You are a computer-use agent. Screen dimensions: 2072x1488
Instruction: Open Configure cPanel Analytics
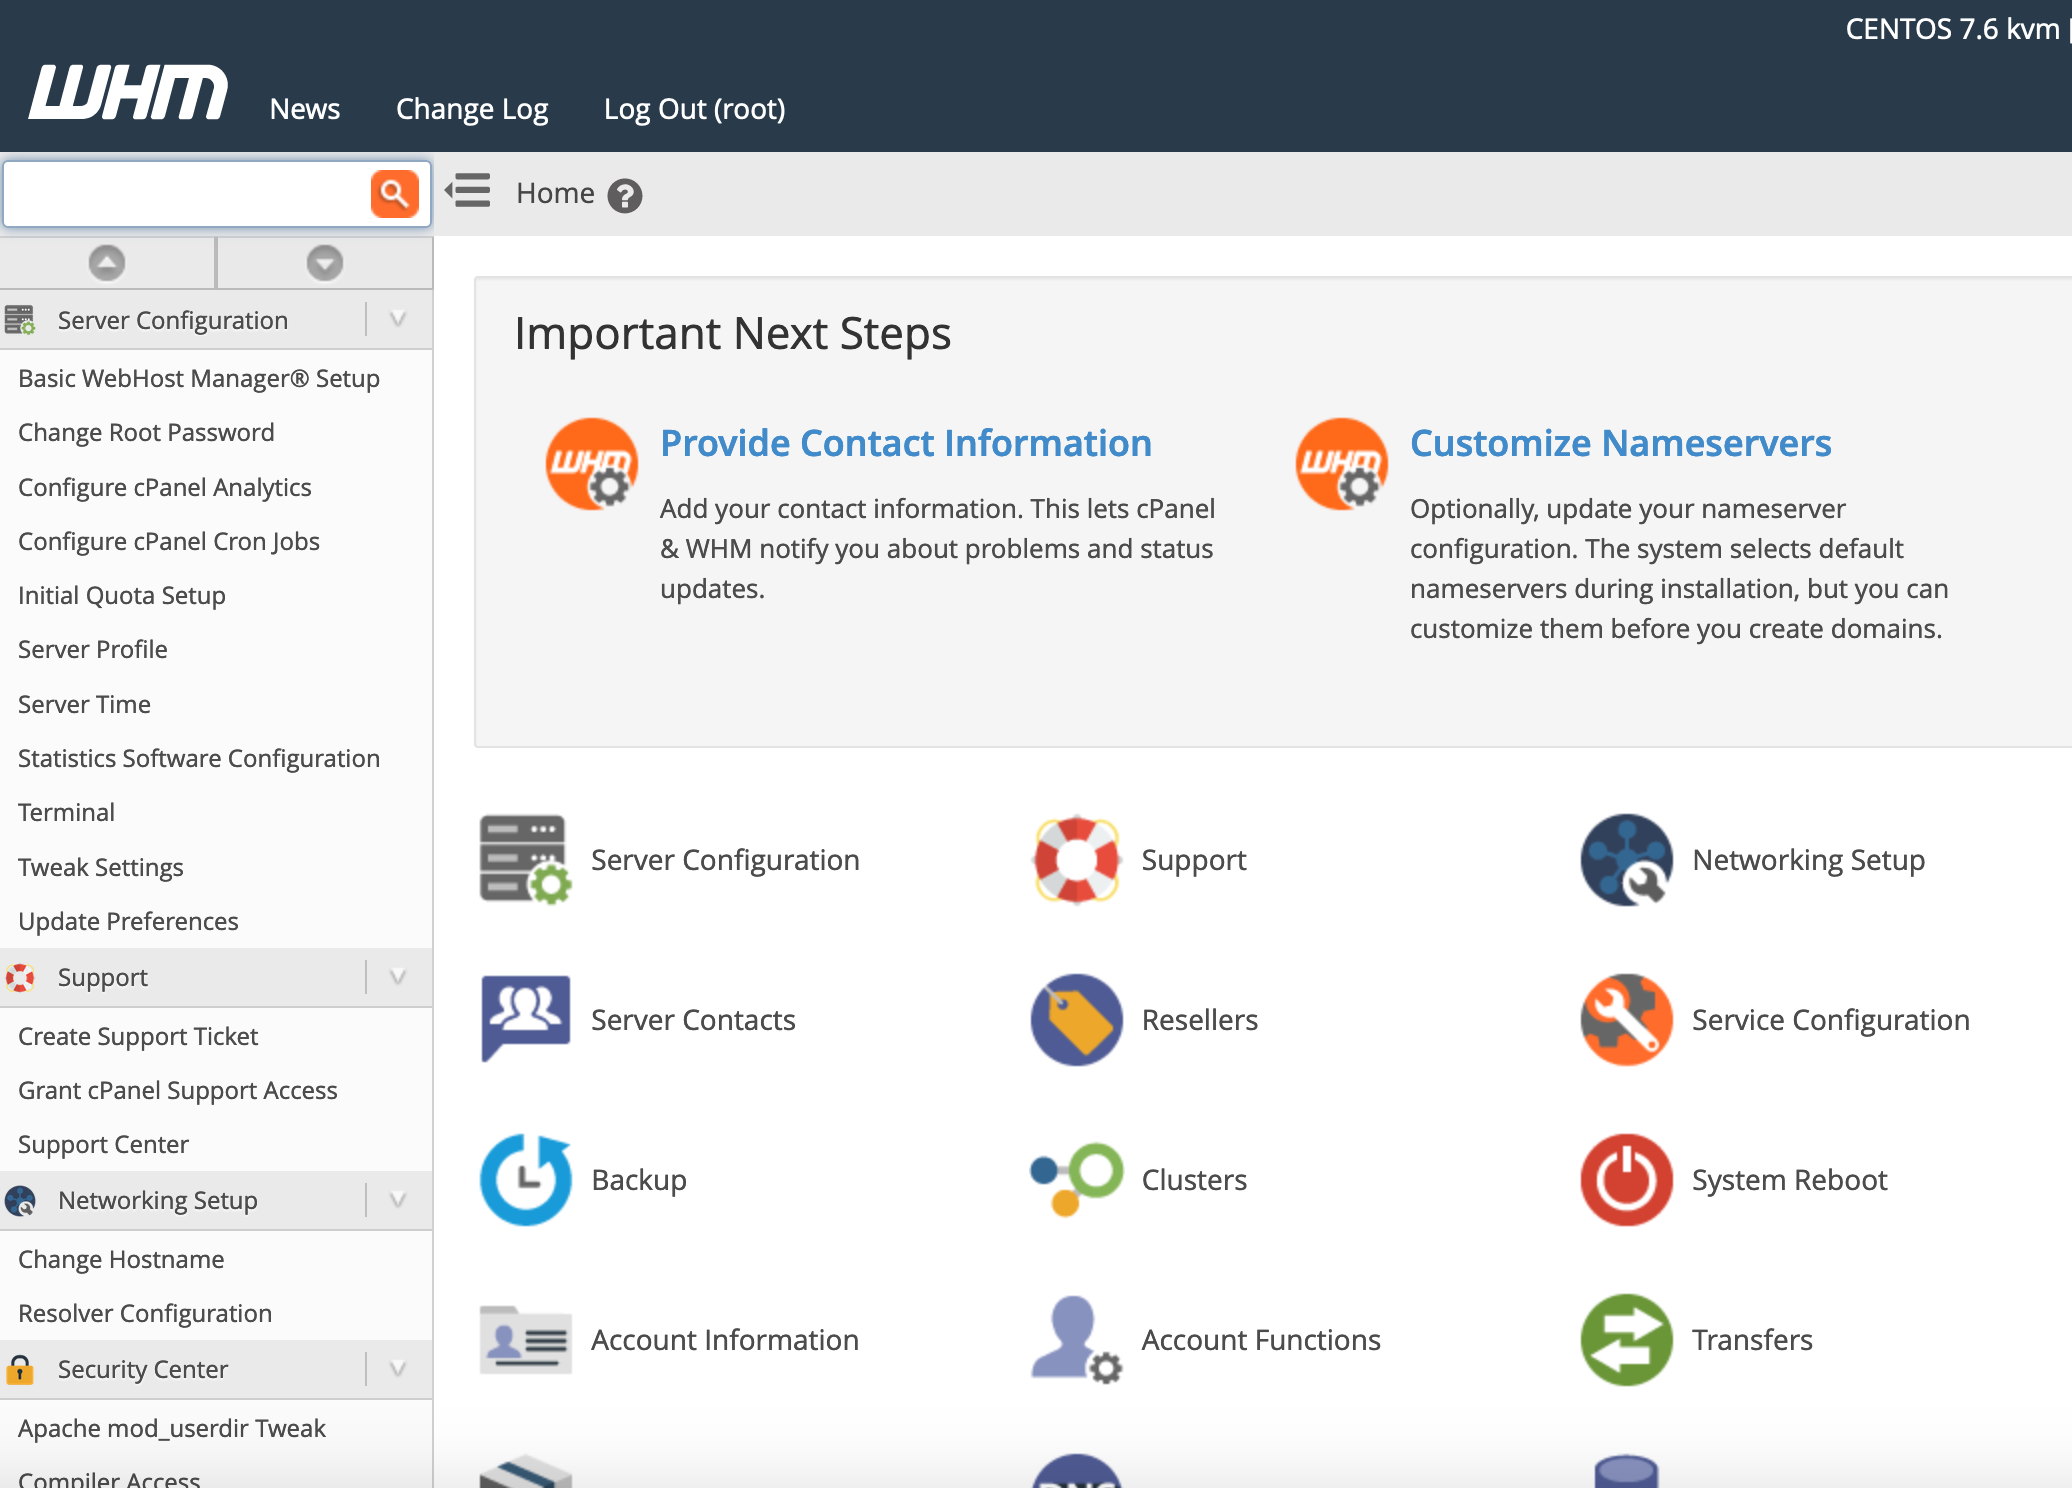(165, 487)
